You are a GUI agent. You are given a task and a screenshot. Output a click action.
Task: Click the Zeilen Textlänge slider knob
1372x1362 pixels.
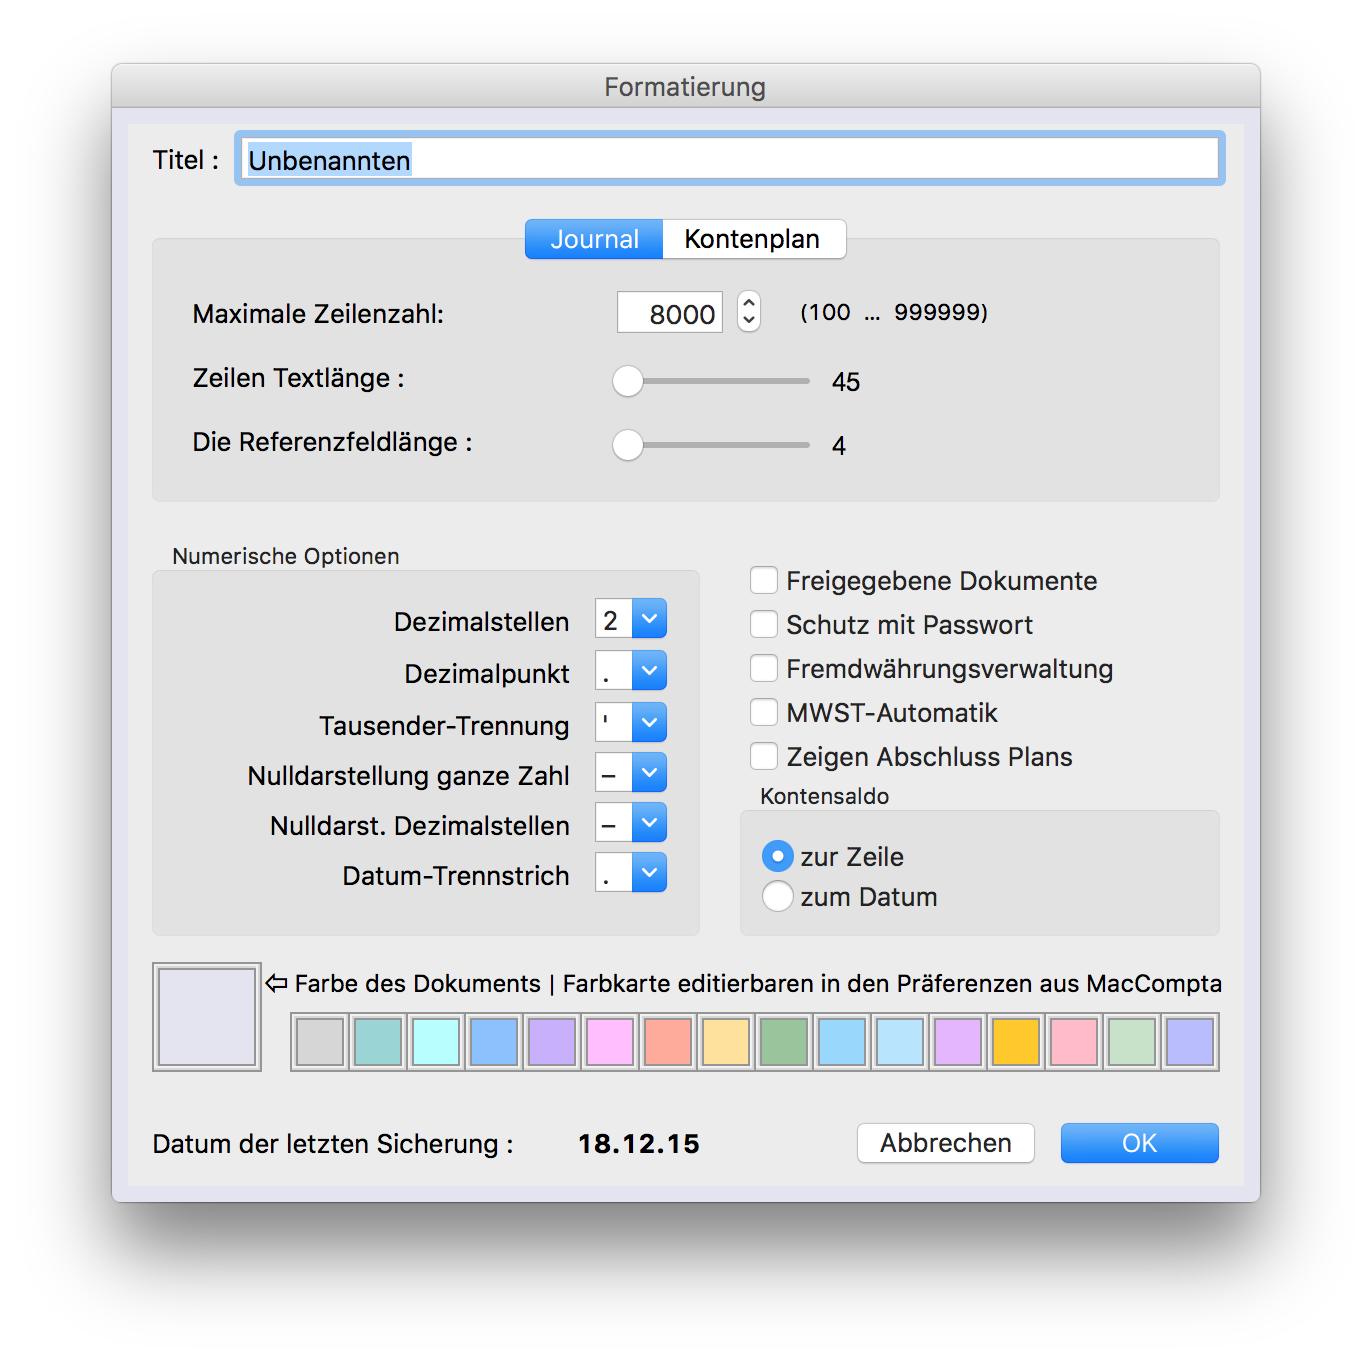click(628, 381)
